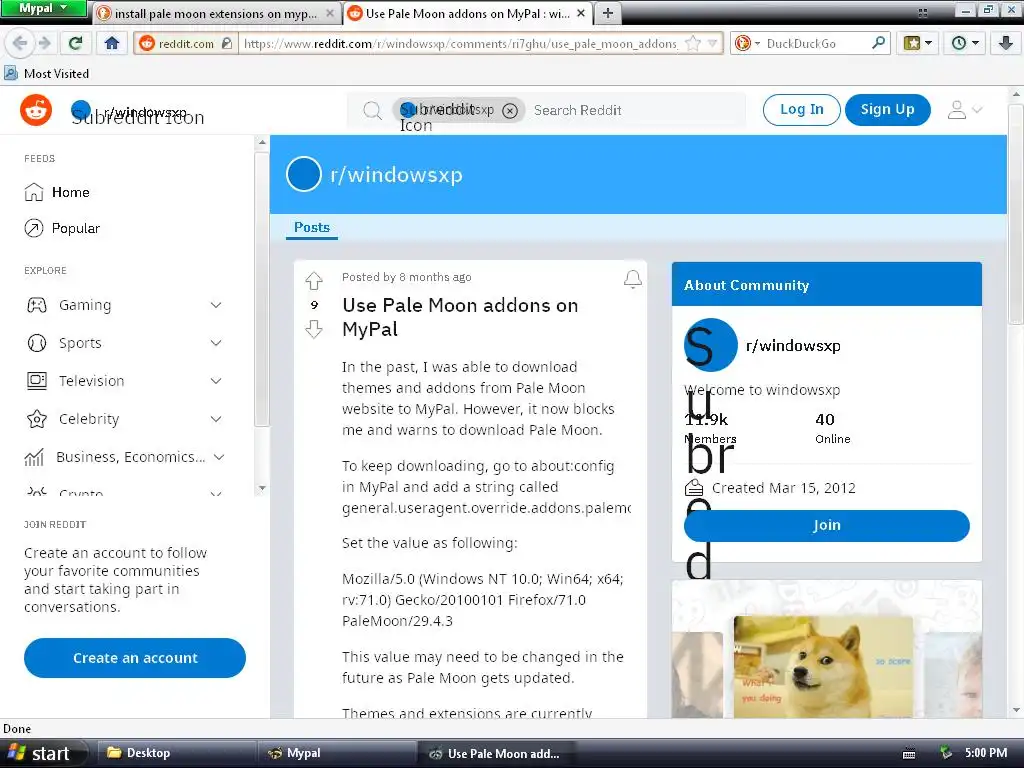This screenshot has width=1024, height=768.
Task: Select the Posts tab
Action: click(x=312, y=227)
